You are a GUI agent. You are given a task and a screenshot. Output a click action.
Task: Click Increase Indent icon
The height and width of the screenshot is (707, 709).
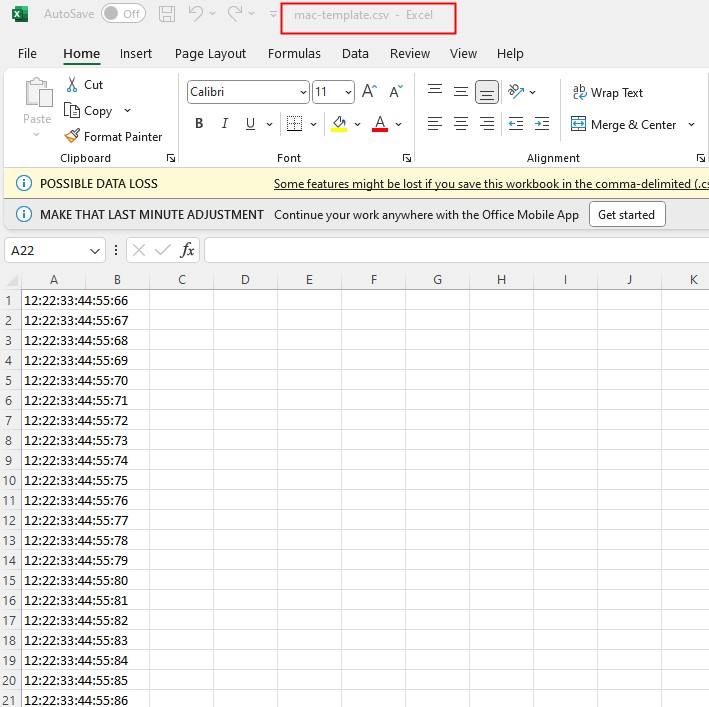click(x=542, y=123)
